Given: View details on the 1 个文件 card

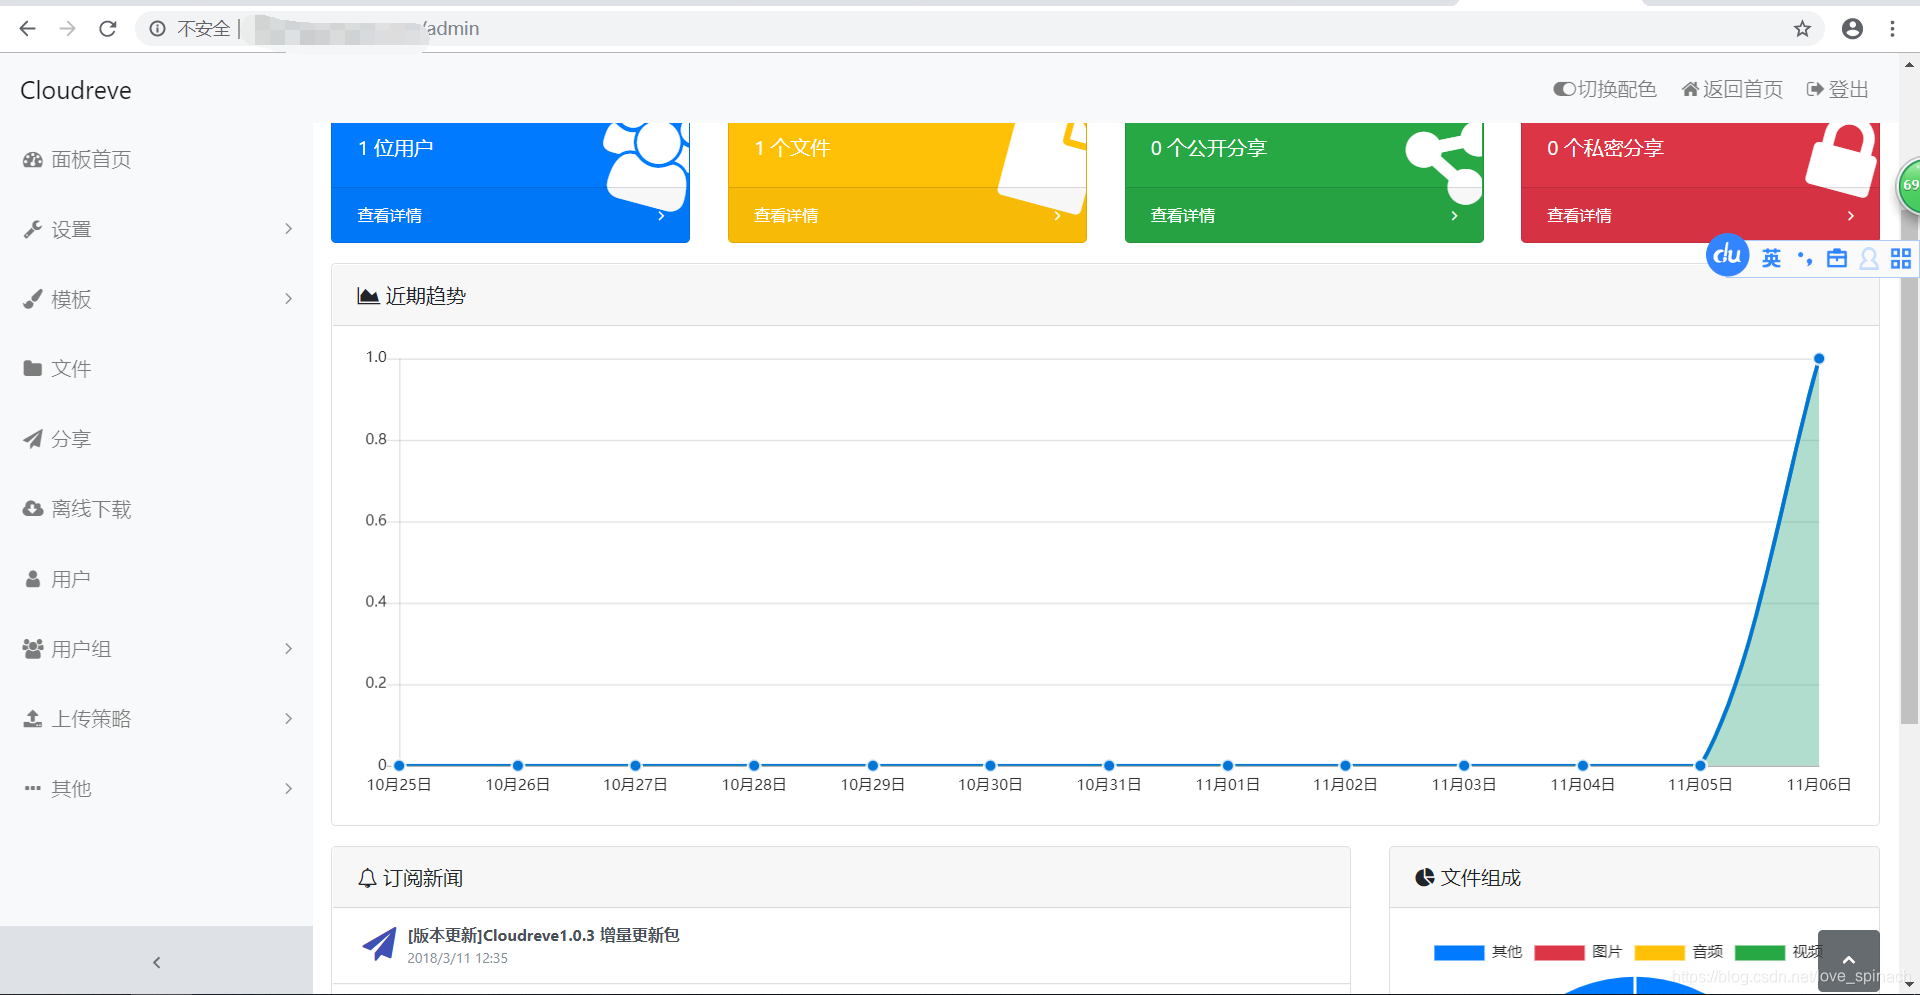Looking at the screenshot, I should coord(907,215).
